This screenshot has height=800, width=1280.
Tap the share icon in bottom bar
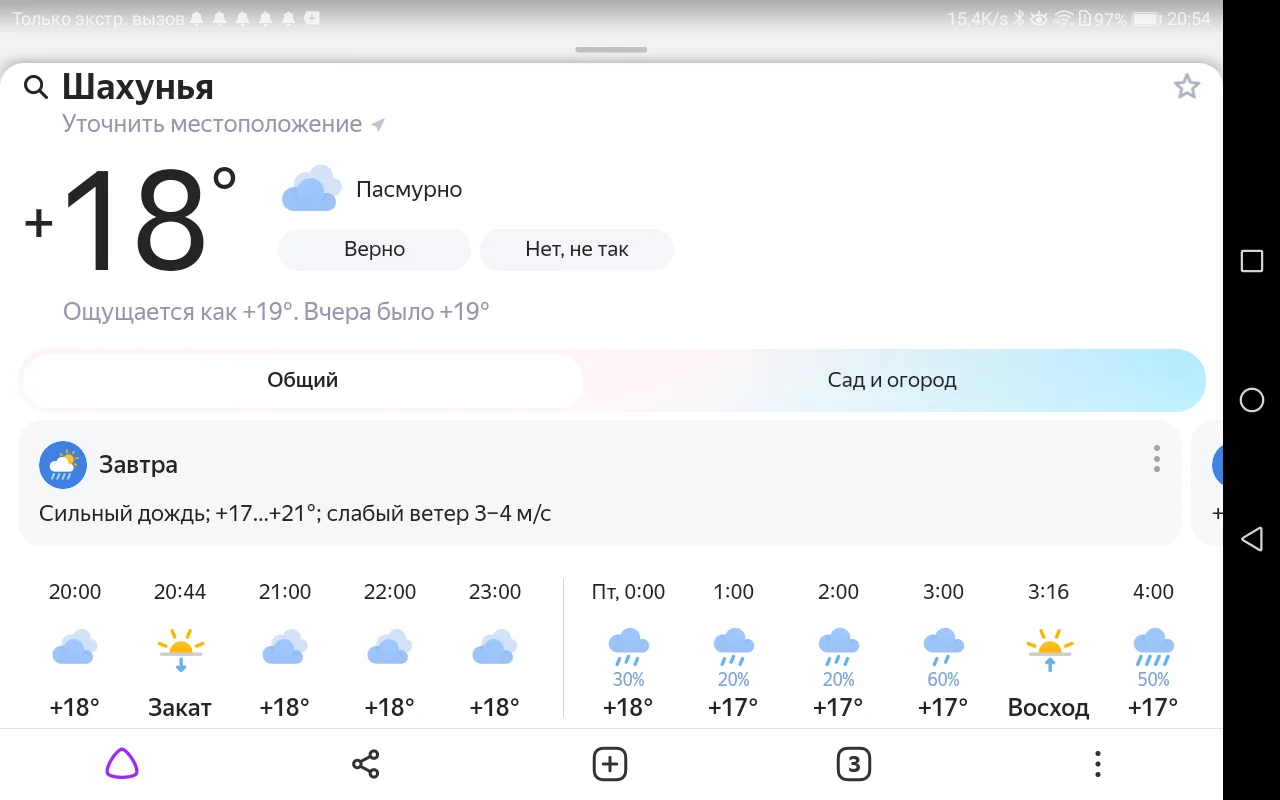point(365,763)
